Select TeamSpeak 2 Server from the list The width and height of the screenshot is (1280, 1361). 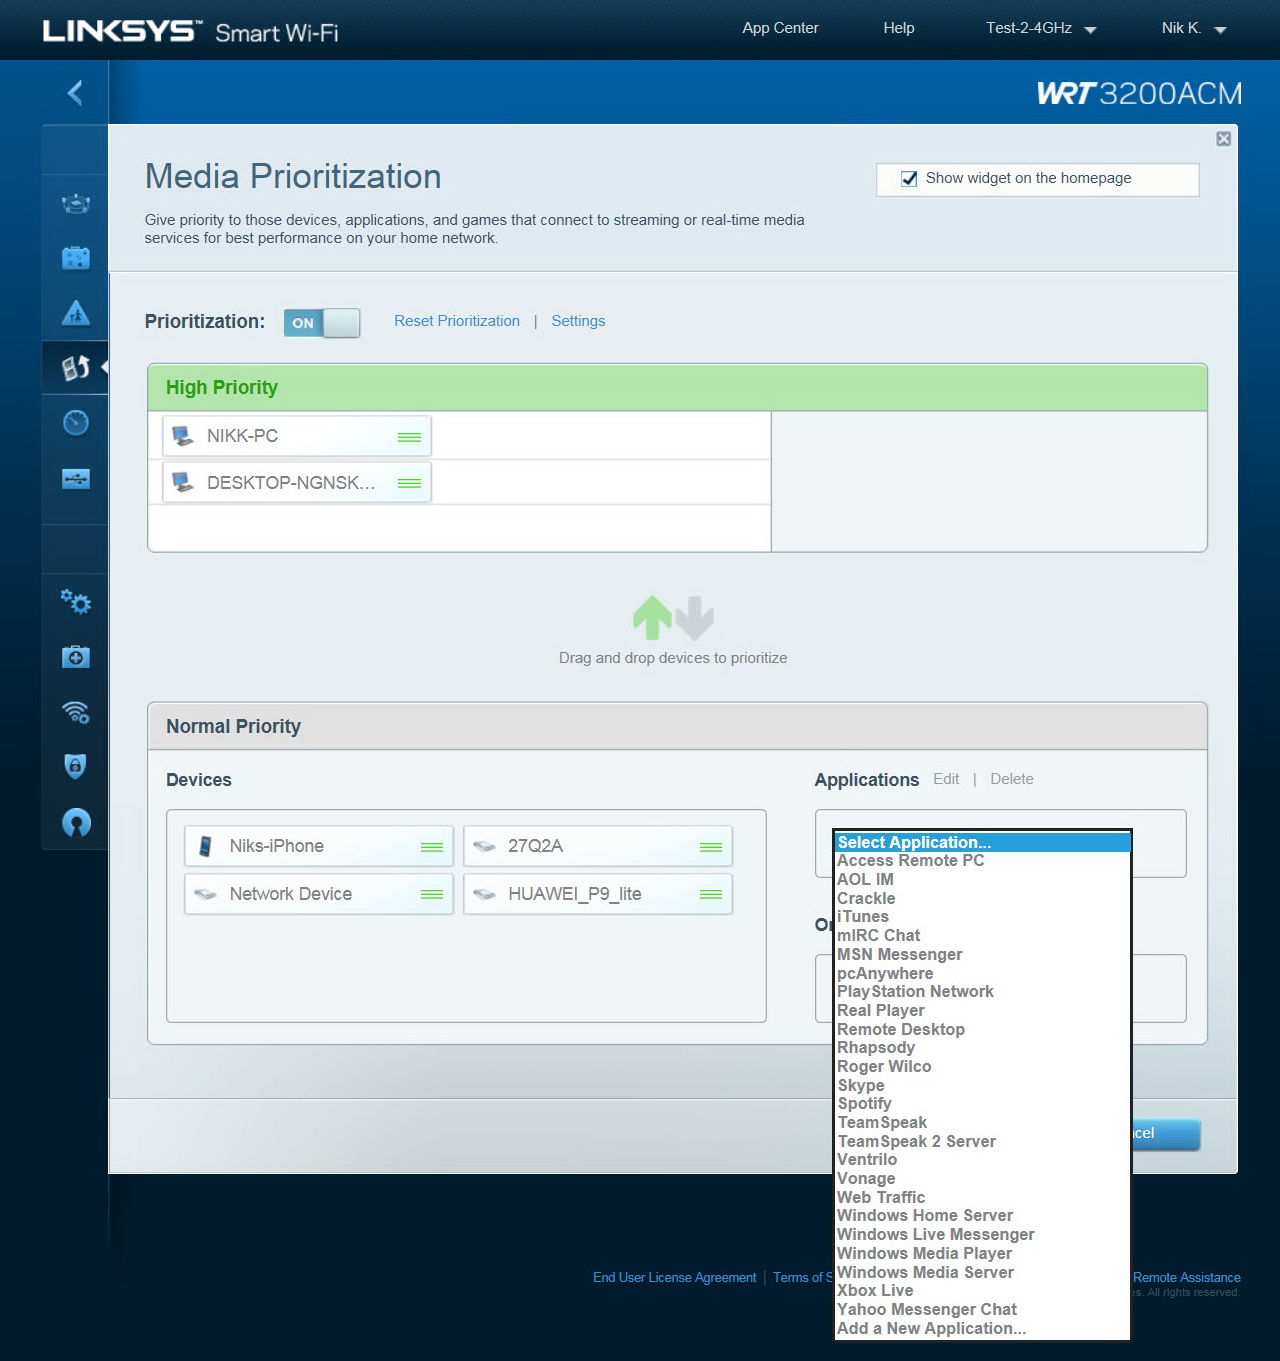point(983,1141)
